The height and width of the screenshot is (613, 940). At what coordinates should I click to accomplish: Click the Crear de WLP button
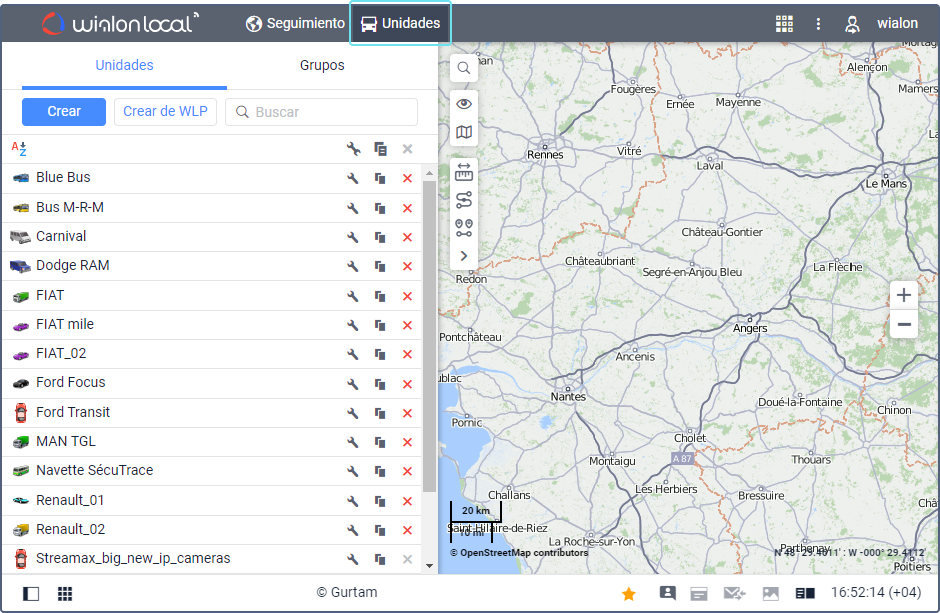[165, 112]
